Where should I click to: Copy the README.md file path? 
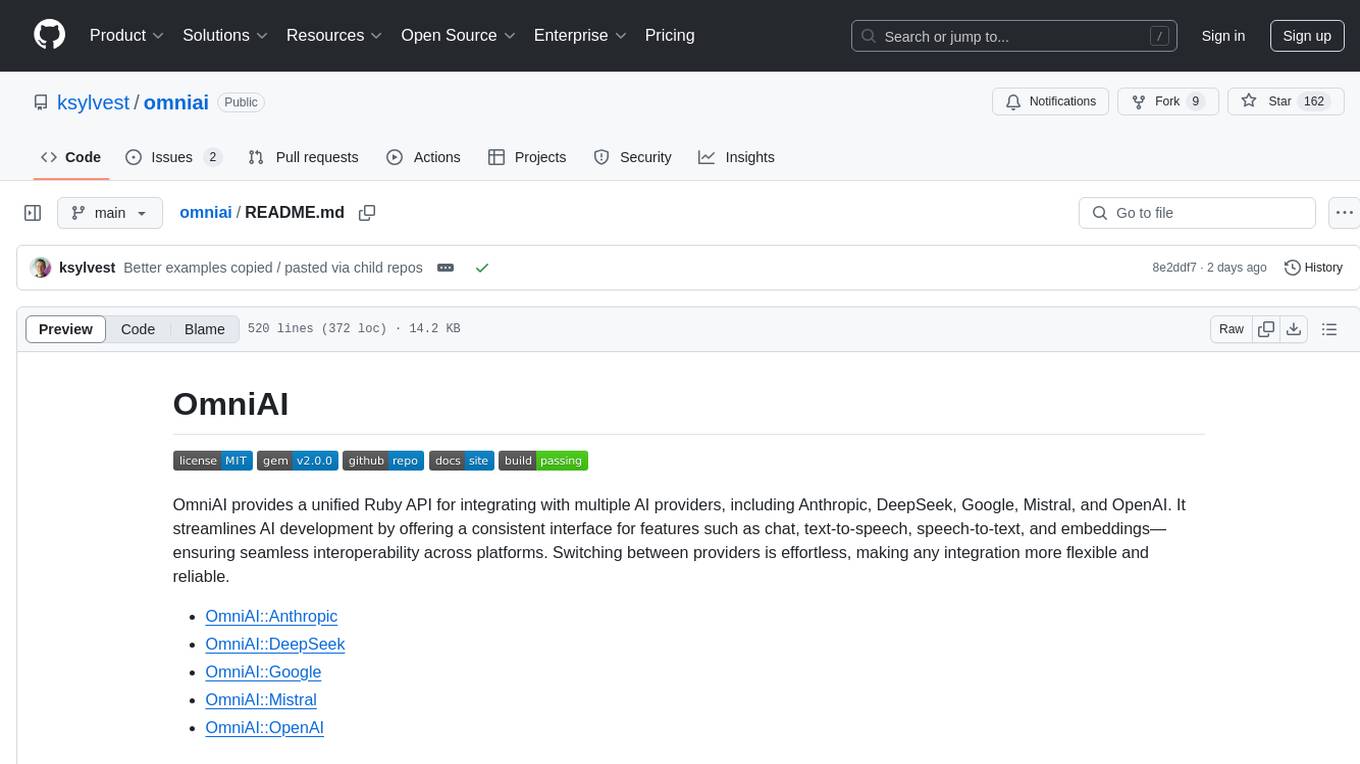[x=367, y=213]
